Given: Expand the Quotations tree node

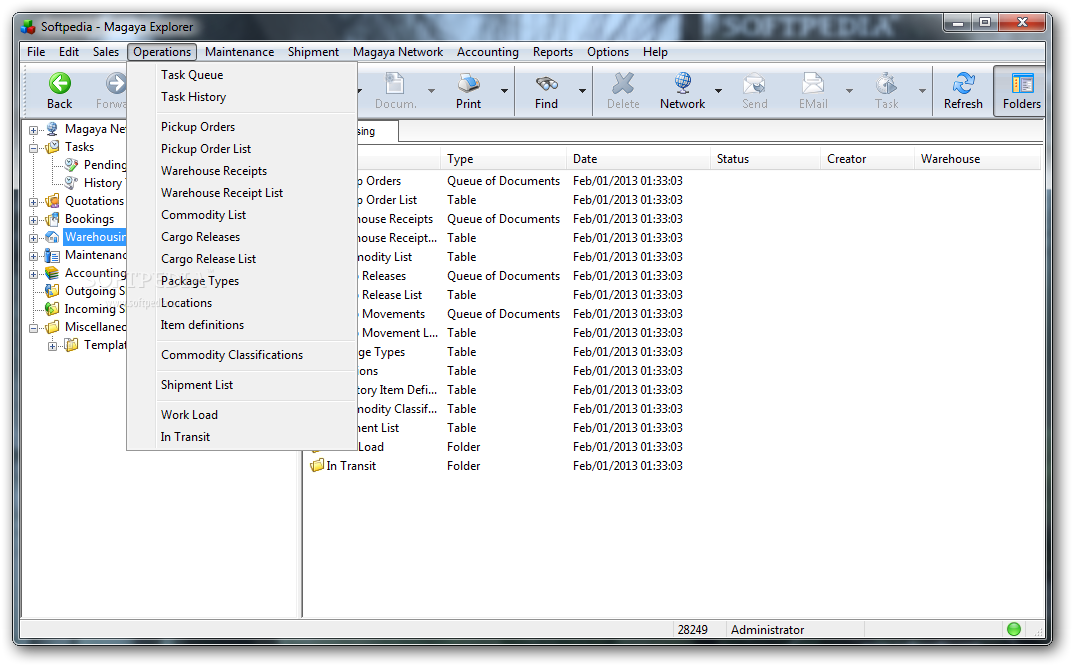Looking at the screenshot, I should [x=34, y=202].
